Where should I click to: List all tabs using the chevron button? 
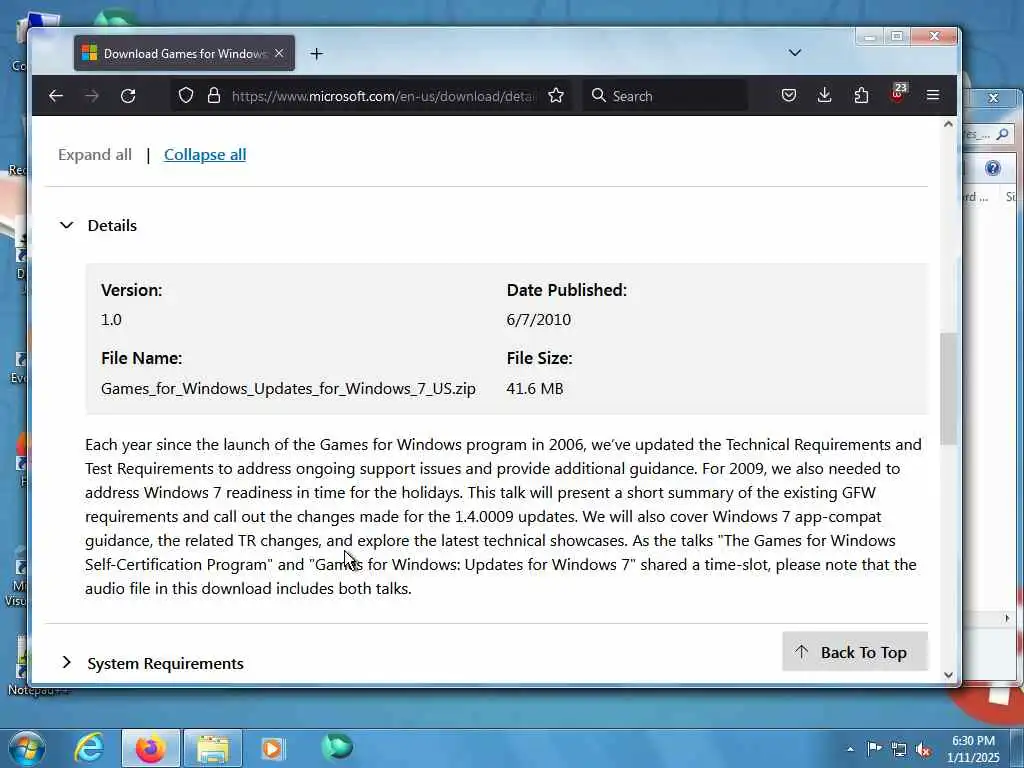coord(795,53)
